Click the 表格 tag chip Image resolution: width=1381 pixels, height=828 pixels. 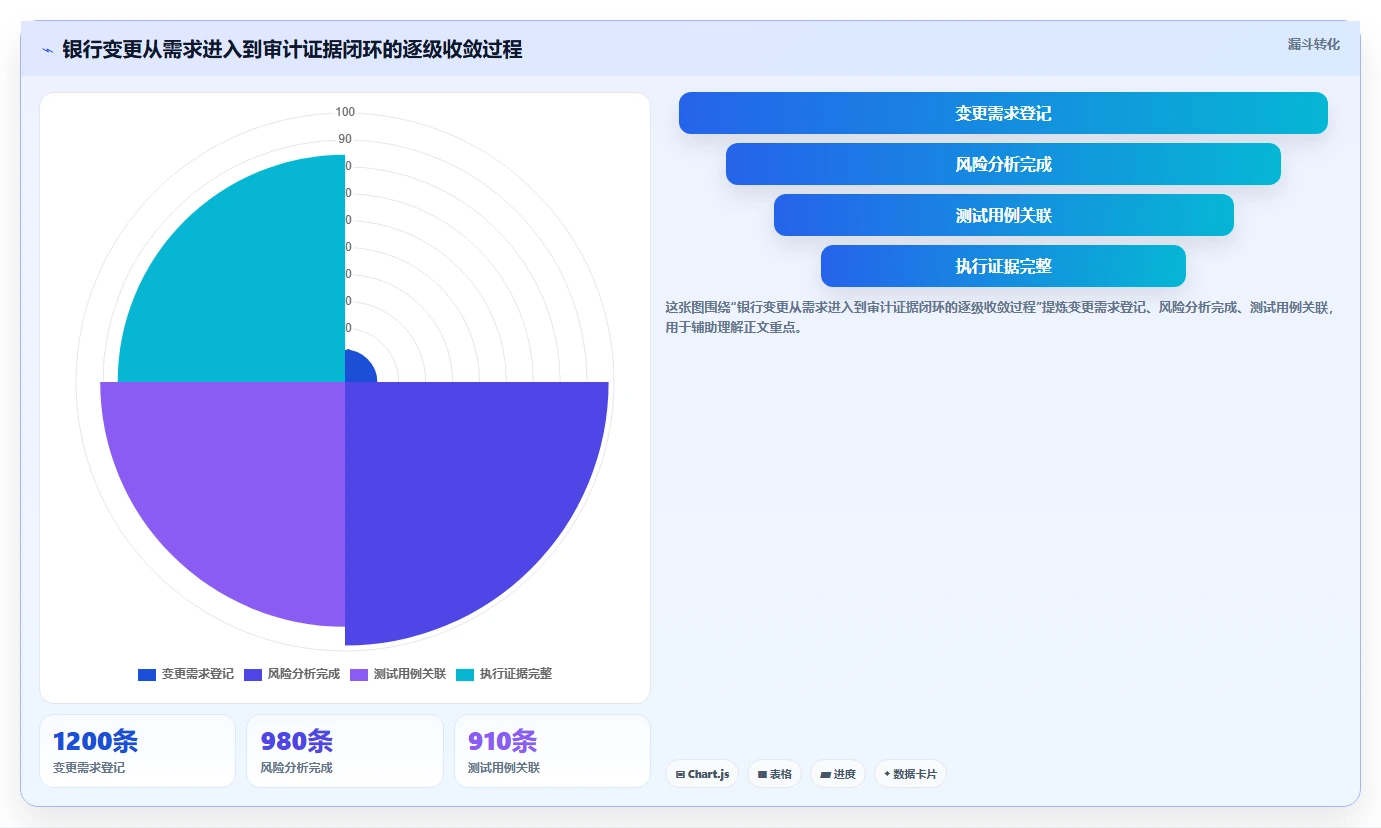click(x=774, y=774)
